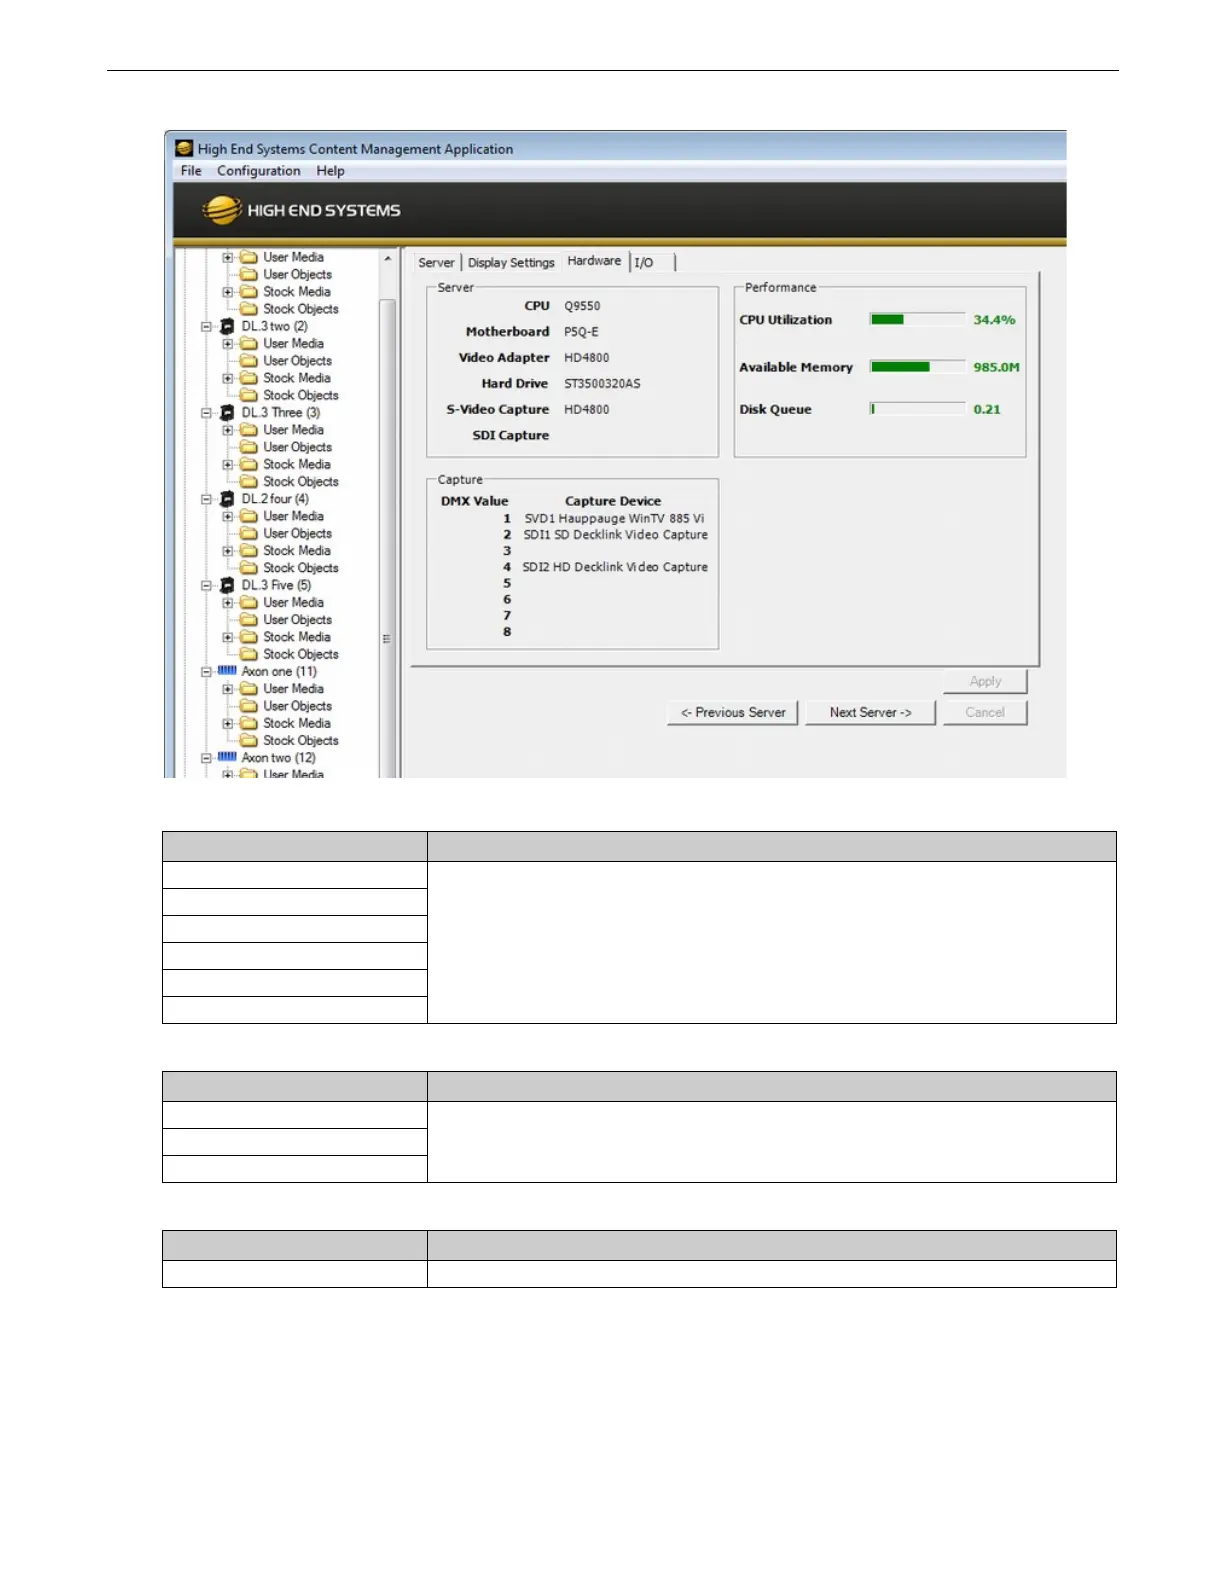Viewport: 1224px width, 1584px height.
Task: Click Stock Media folder icon under DL.2 four
Action: click(249, 550)
